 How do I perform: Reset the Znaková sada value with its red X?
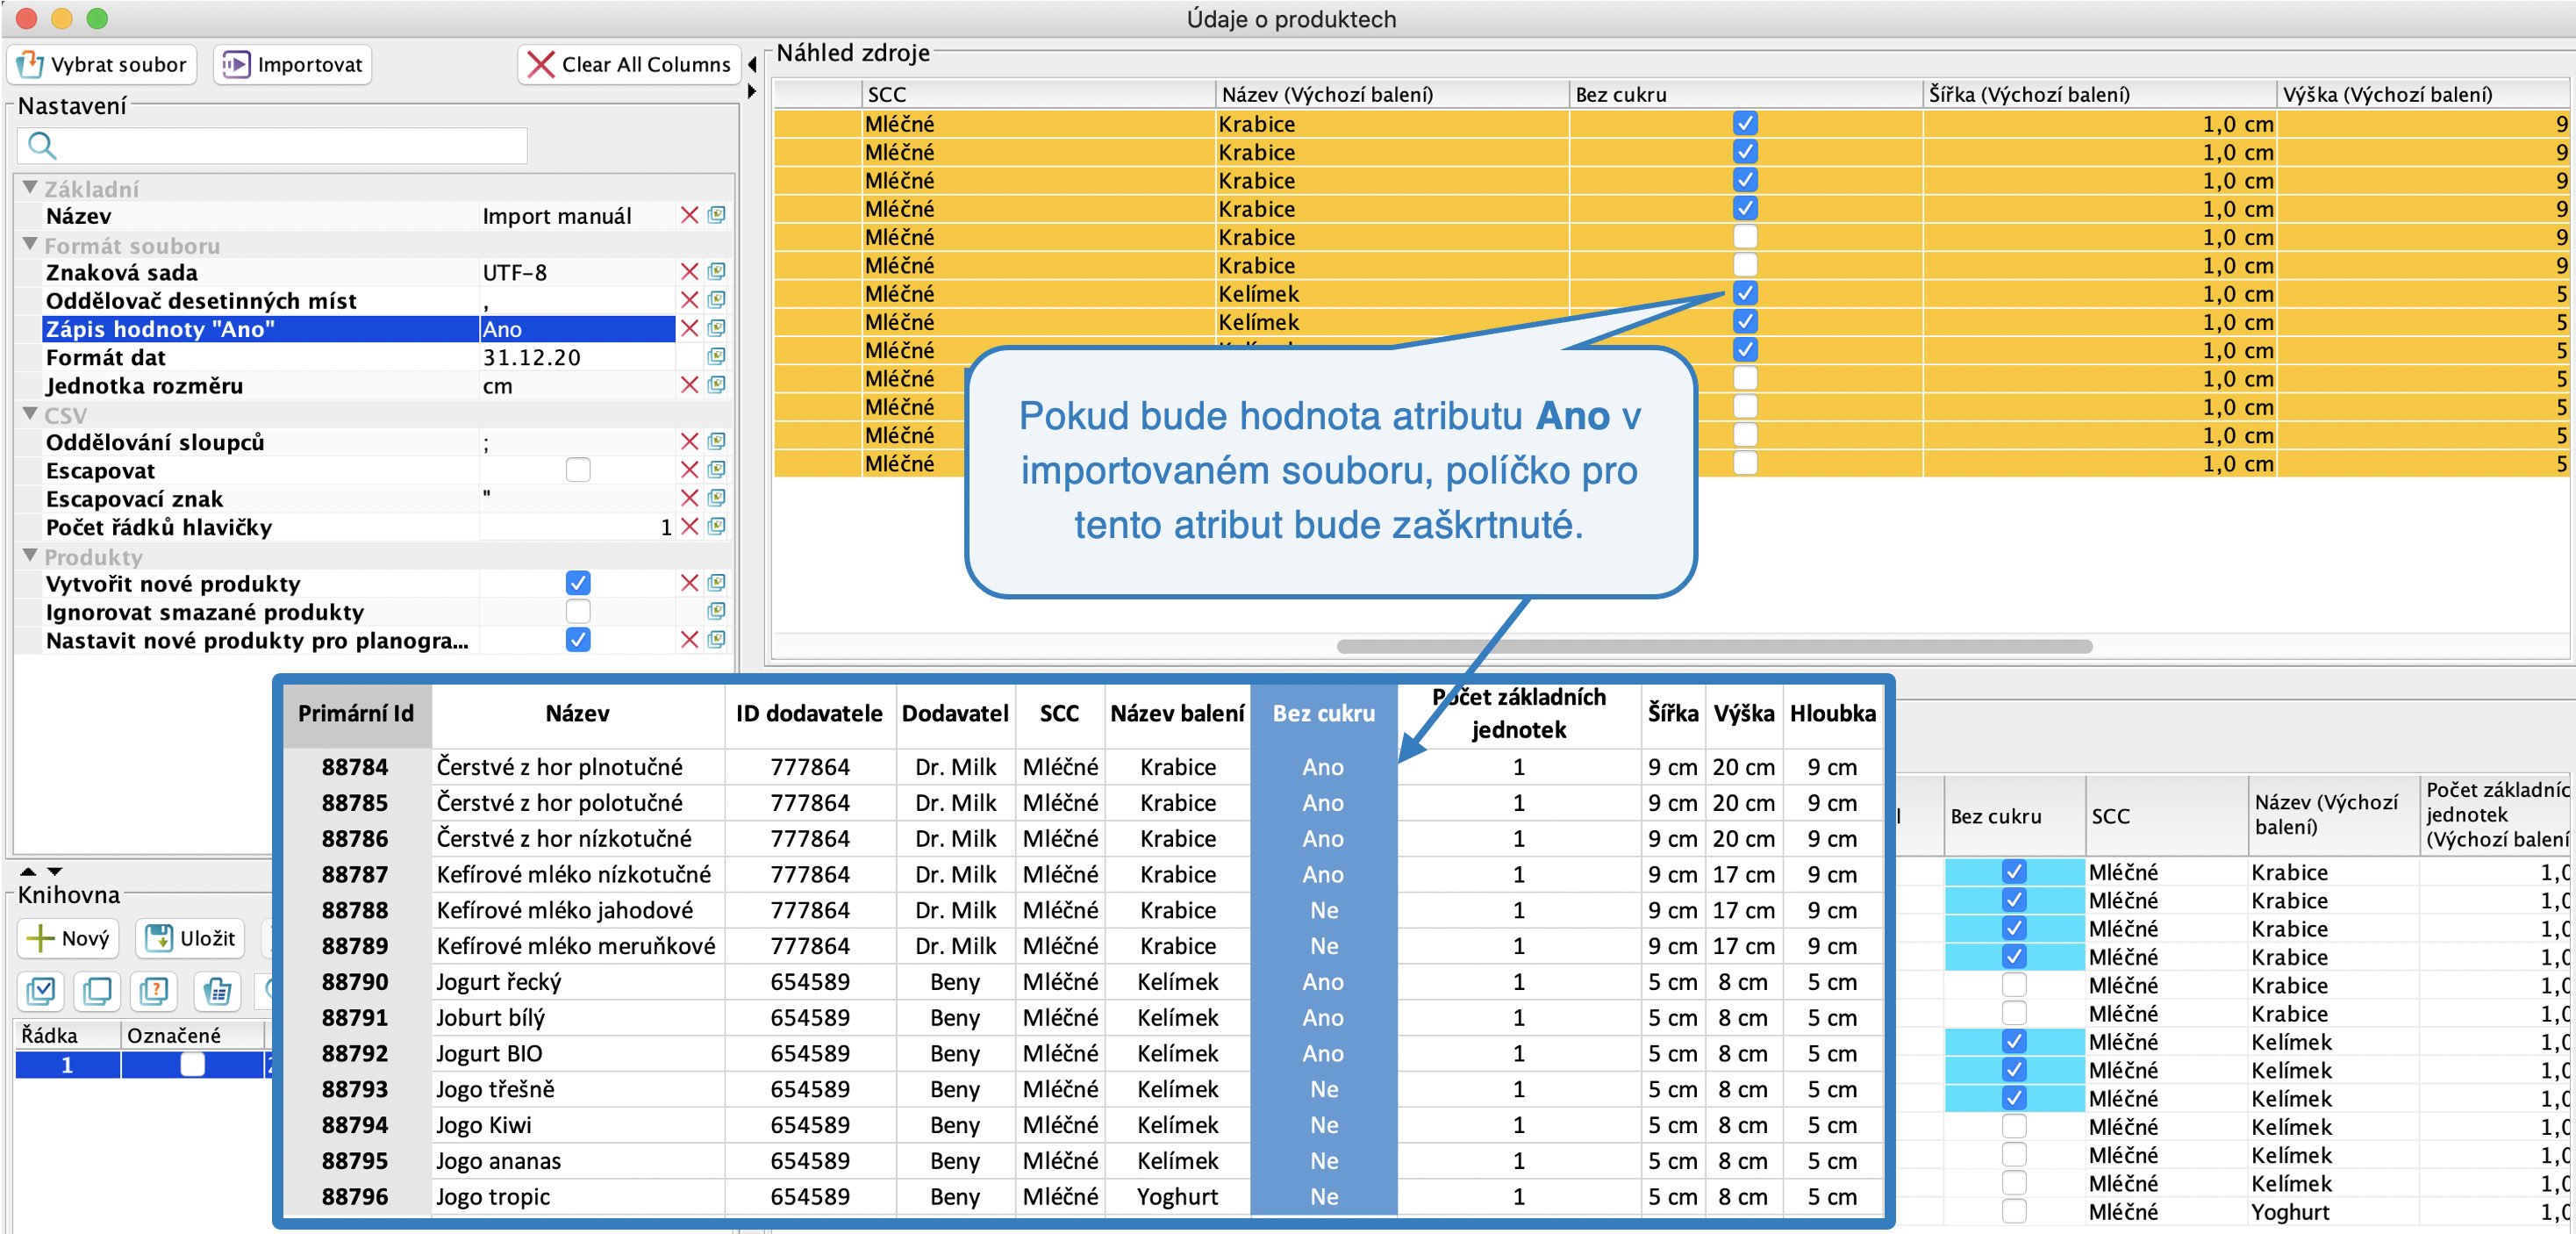pyautogui.click(x=689, y=271)
